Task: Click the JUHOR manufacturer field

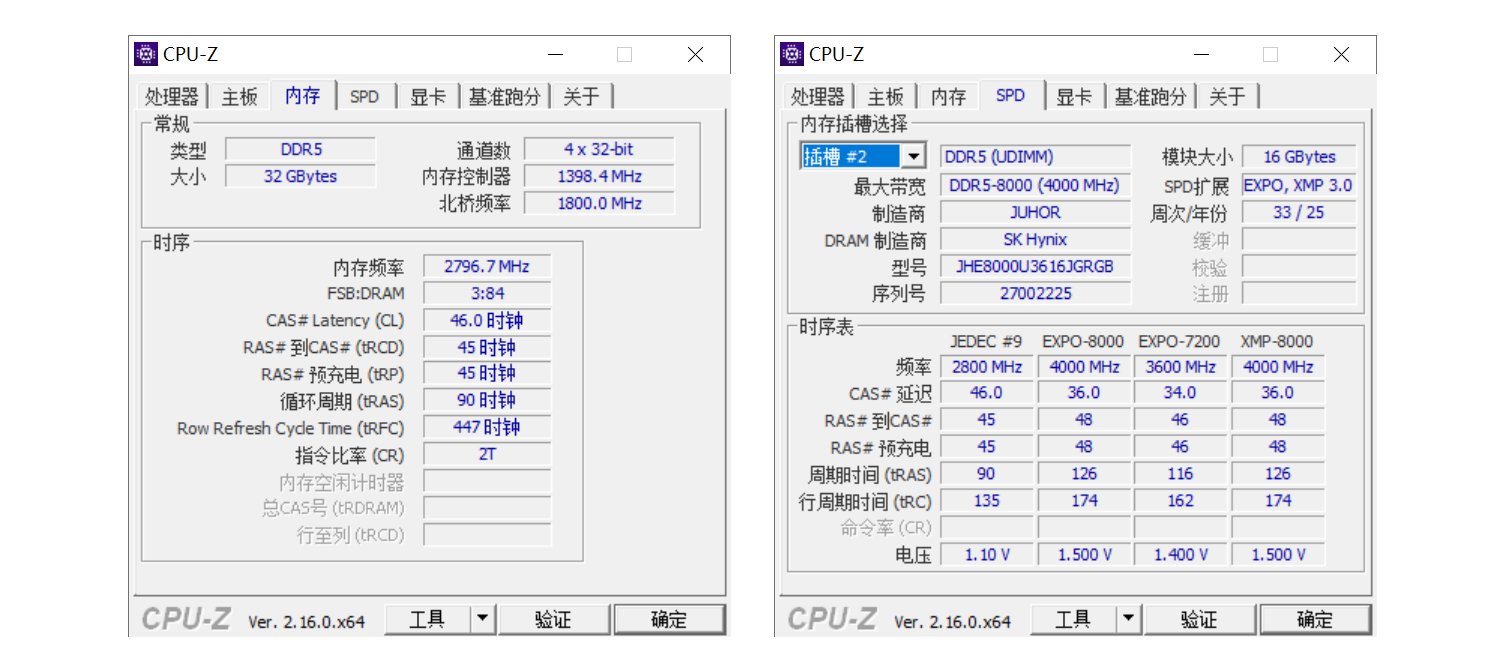Action: 1036,213
